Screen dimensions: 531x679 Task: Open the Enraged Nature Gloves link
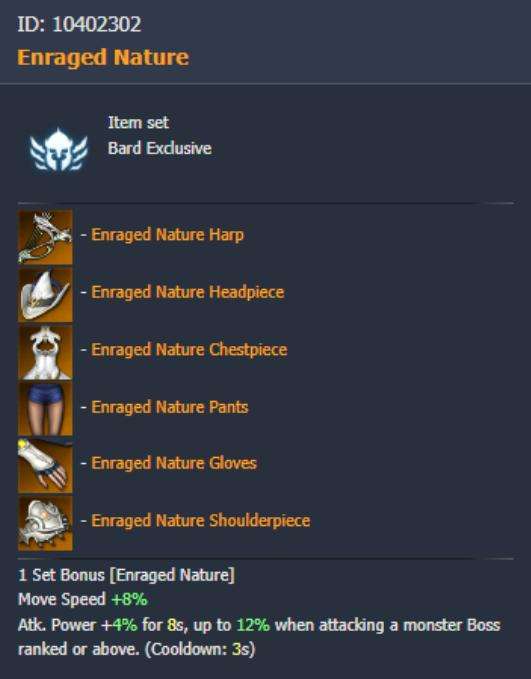coord(174,463)
